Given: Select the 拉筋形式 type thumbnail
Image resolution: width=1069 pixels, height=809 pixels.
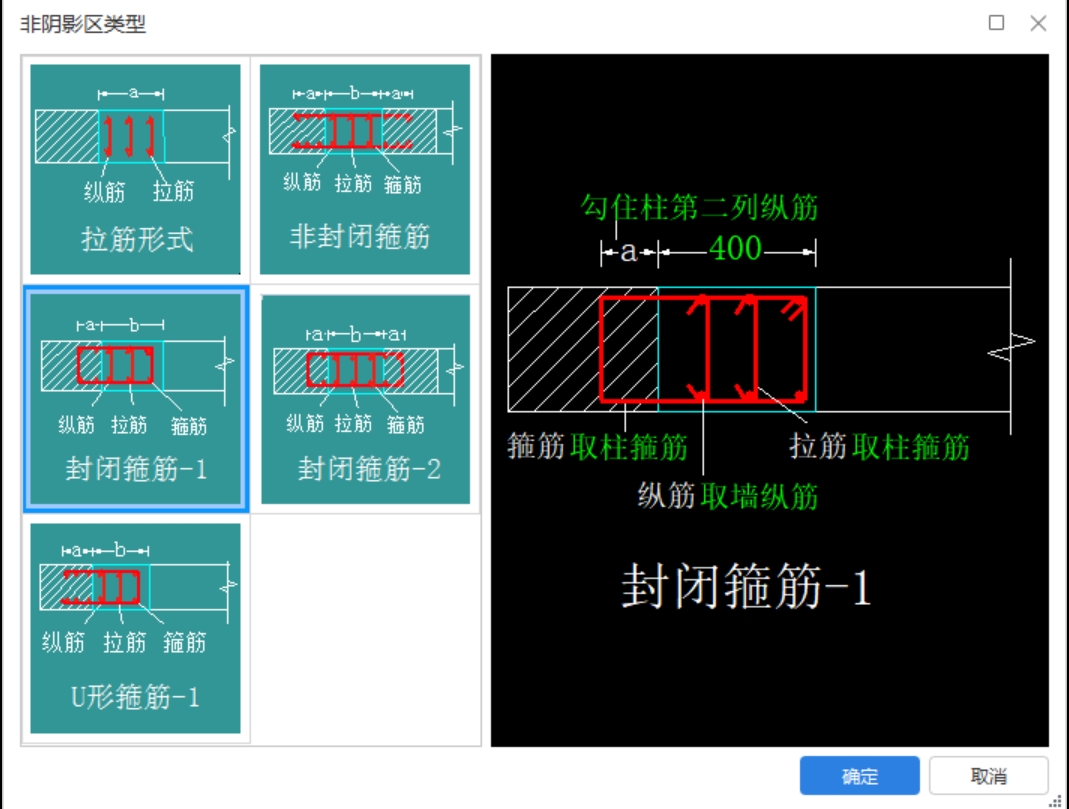Looking at the screenshot, I should (x=135, y=169).
